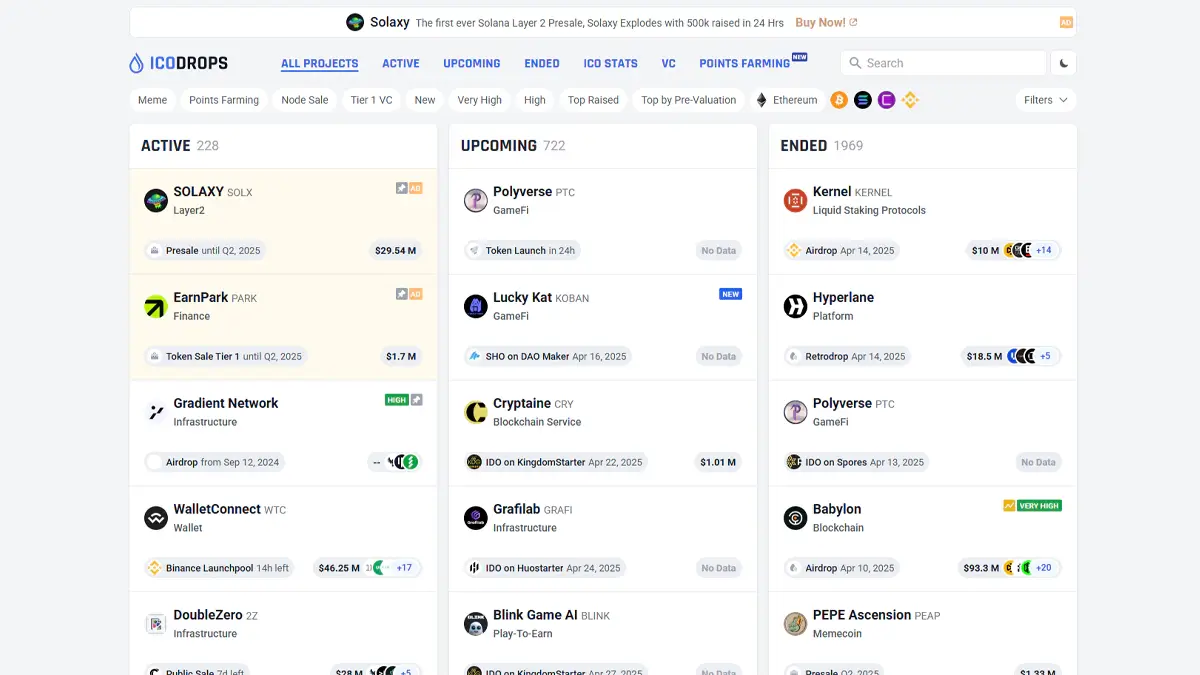This screenshot has height=675, width=1200.
Task: Click the Kernel project logo
Action: tap(795, 201)
